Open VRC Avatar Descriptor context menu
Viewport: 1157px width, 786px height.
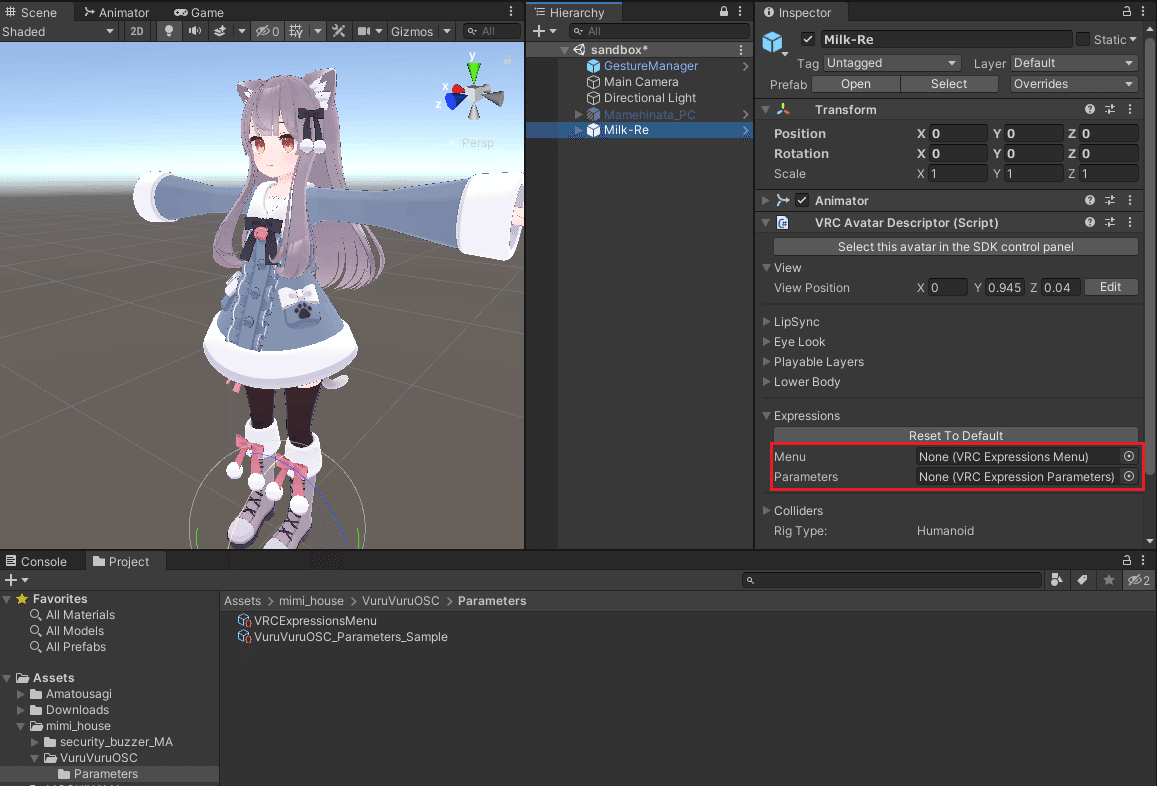tap(1130, 222)
